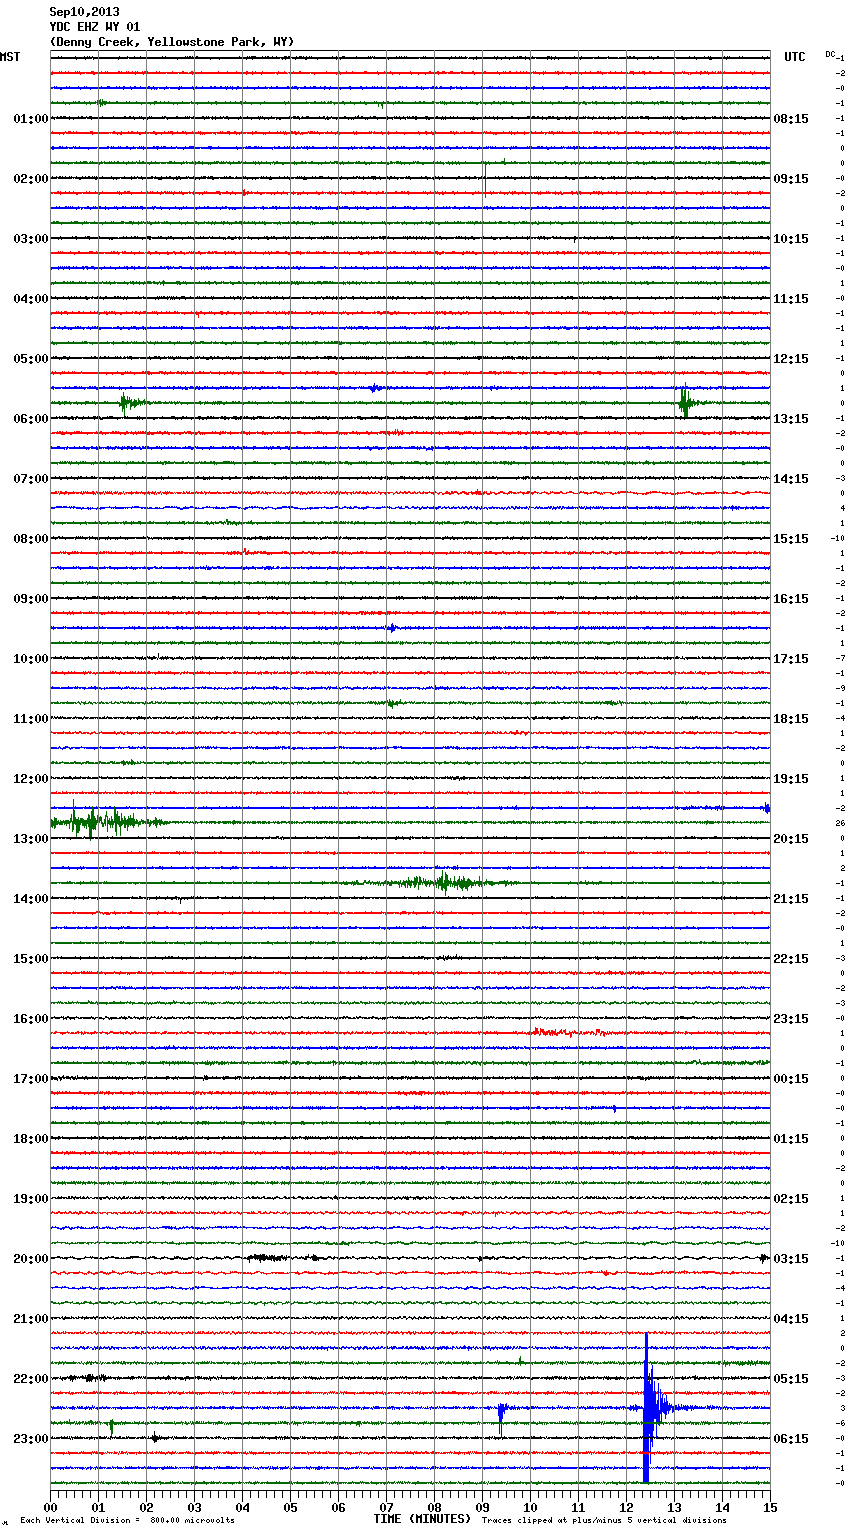Select the 14:00 MST time label
850x1534 pixels.
[x=31, y=899]
